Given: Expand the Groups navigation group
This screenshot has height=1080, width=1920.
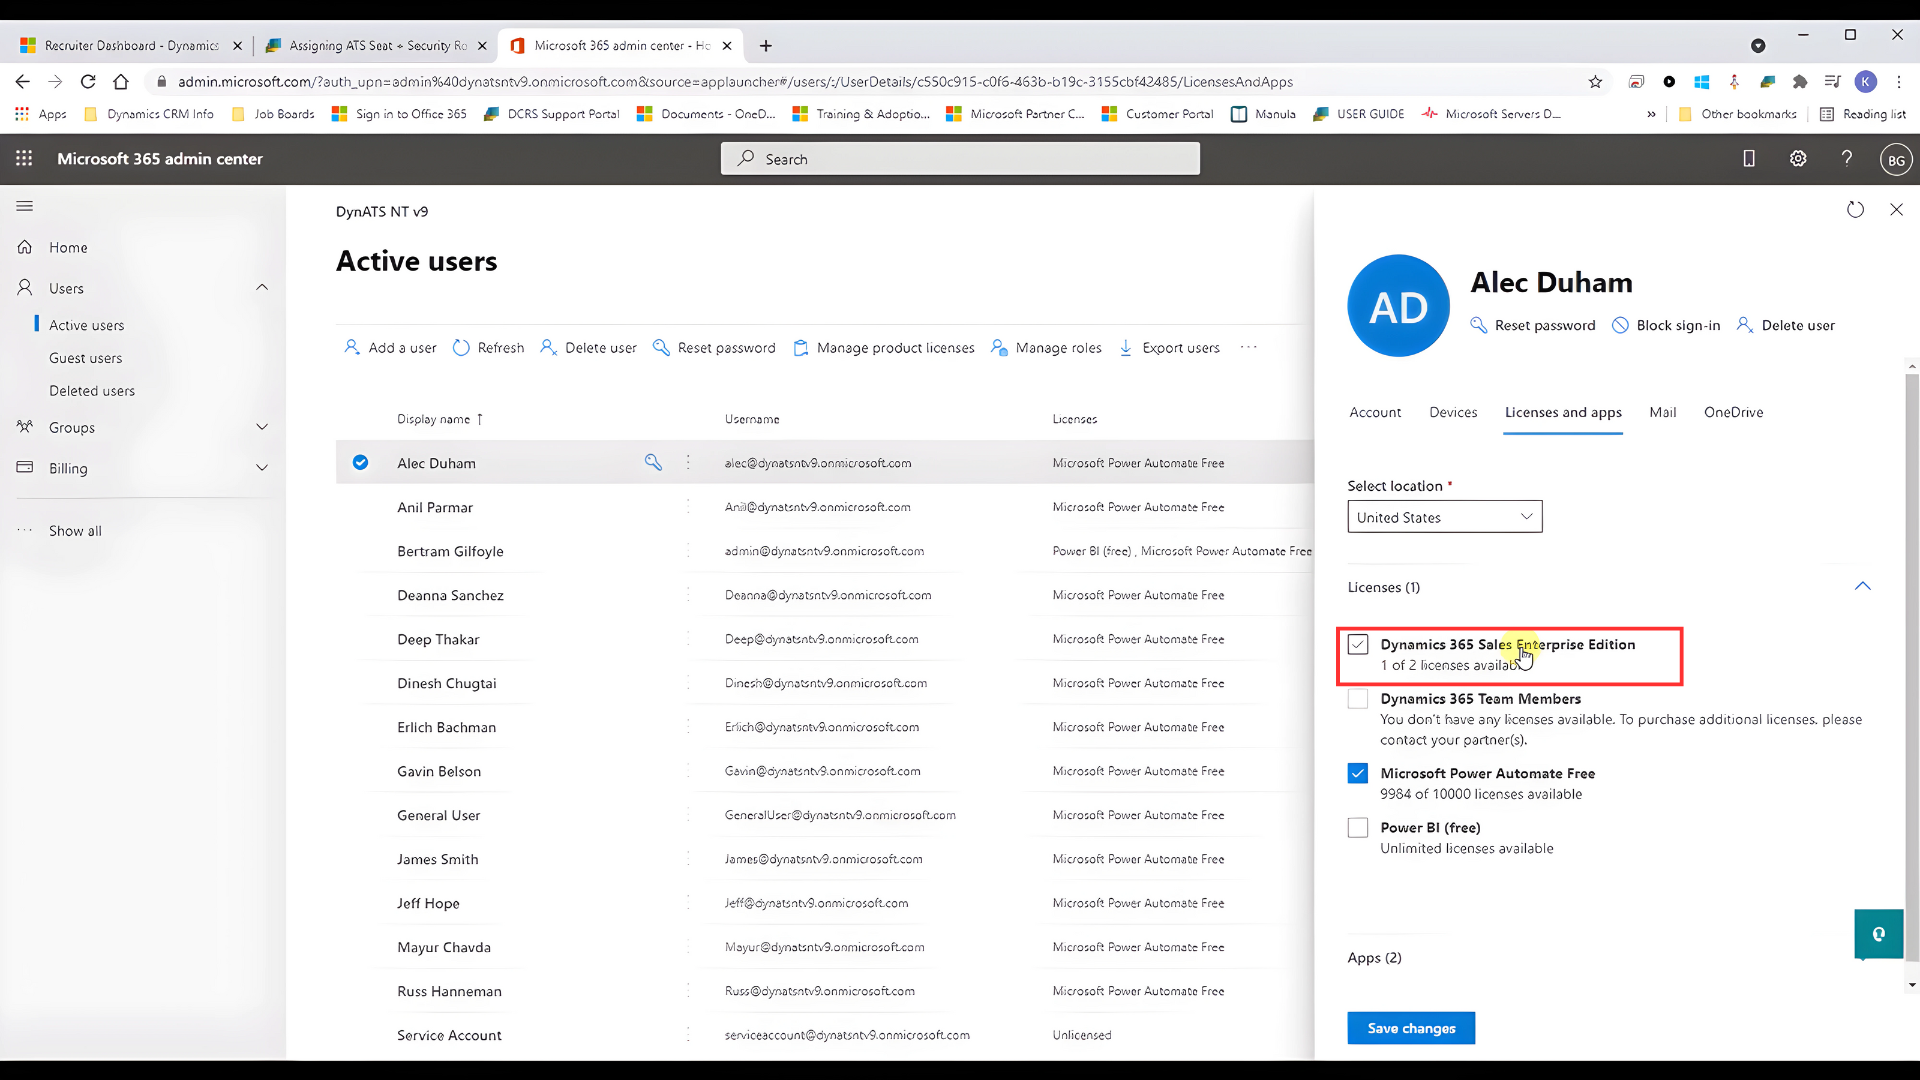Looking at the screenshot, I should click(x=262, y=427).
